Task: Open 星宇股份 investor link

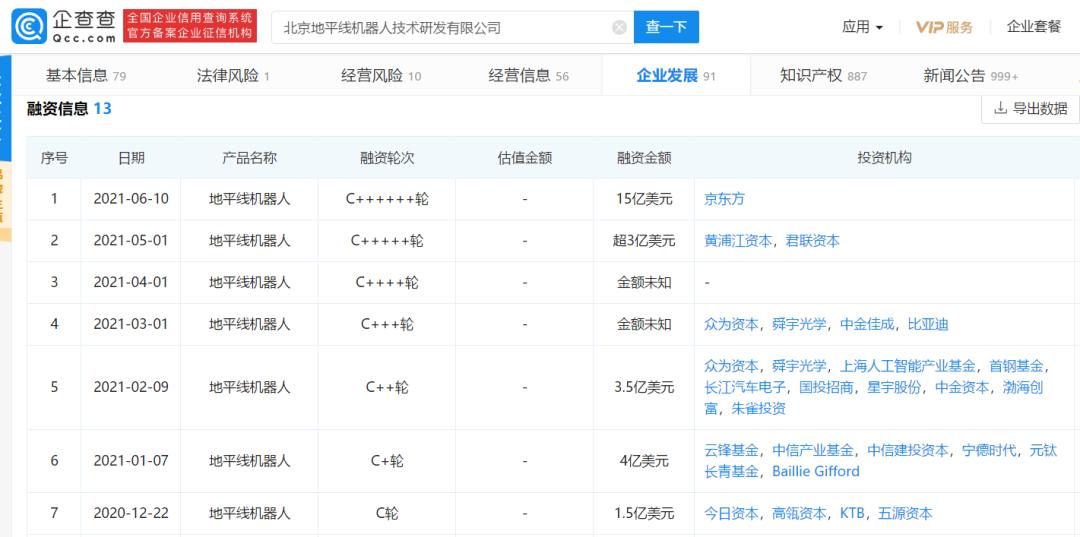Action: tap(894, 387)
